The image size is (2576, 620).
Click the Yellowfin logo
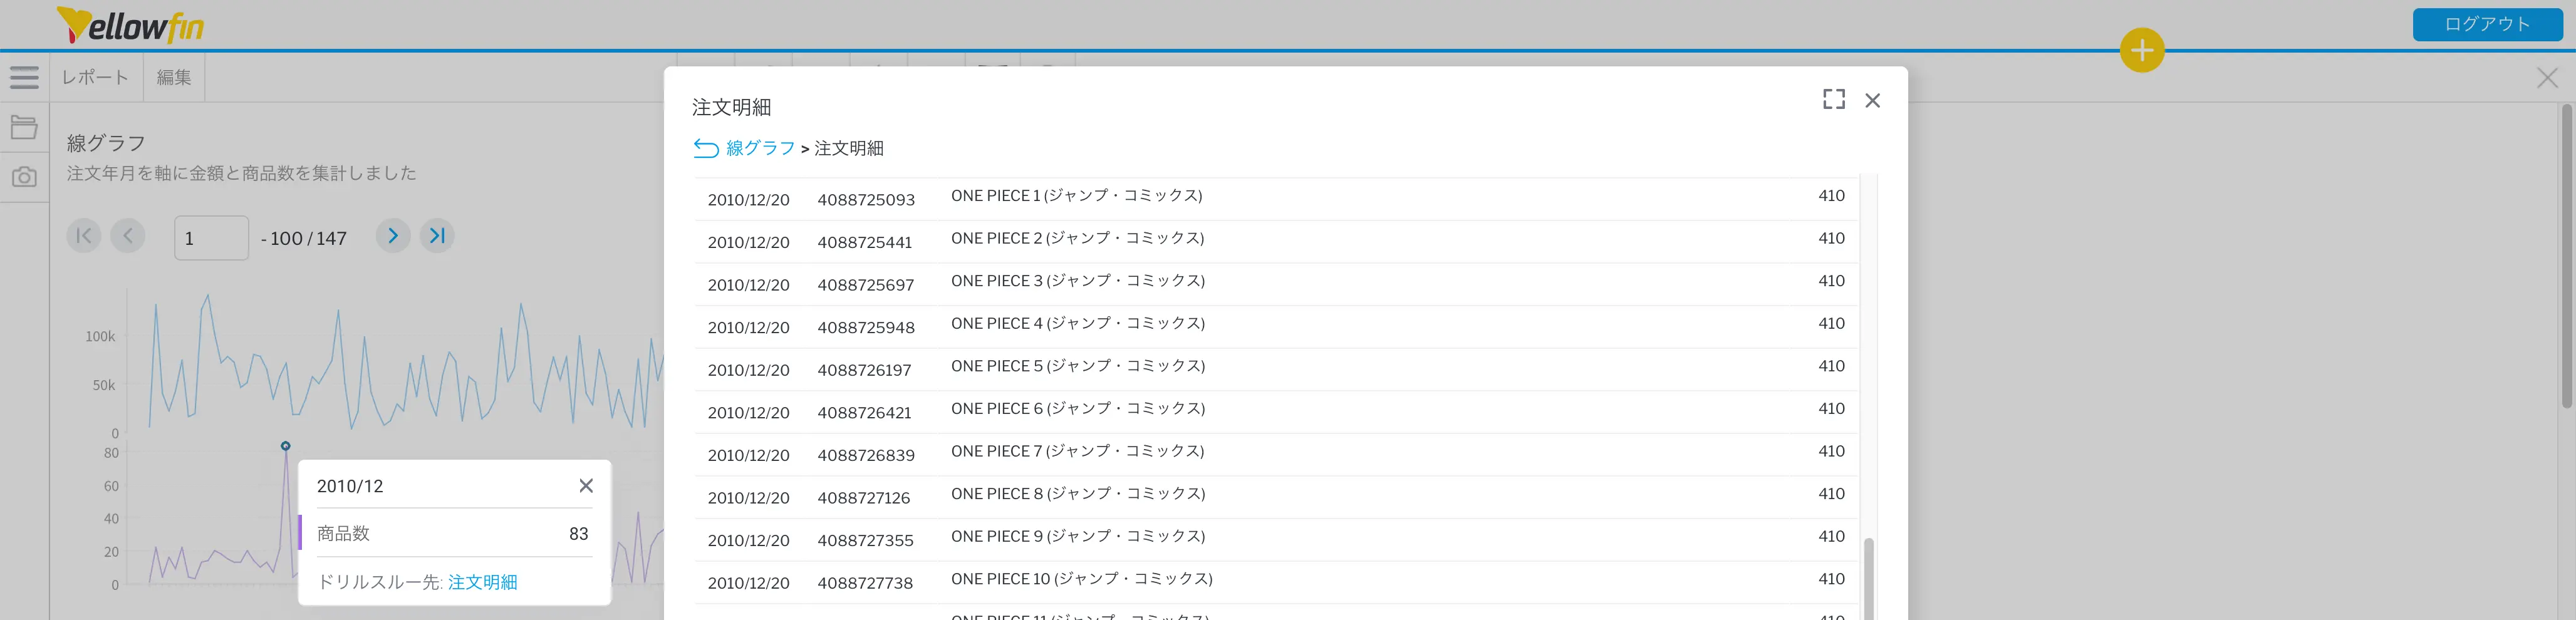coord(131,25)
